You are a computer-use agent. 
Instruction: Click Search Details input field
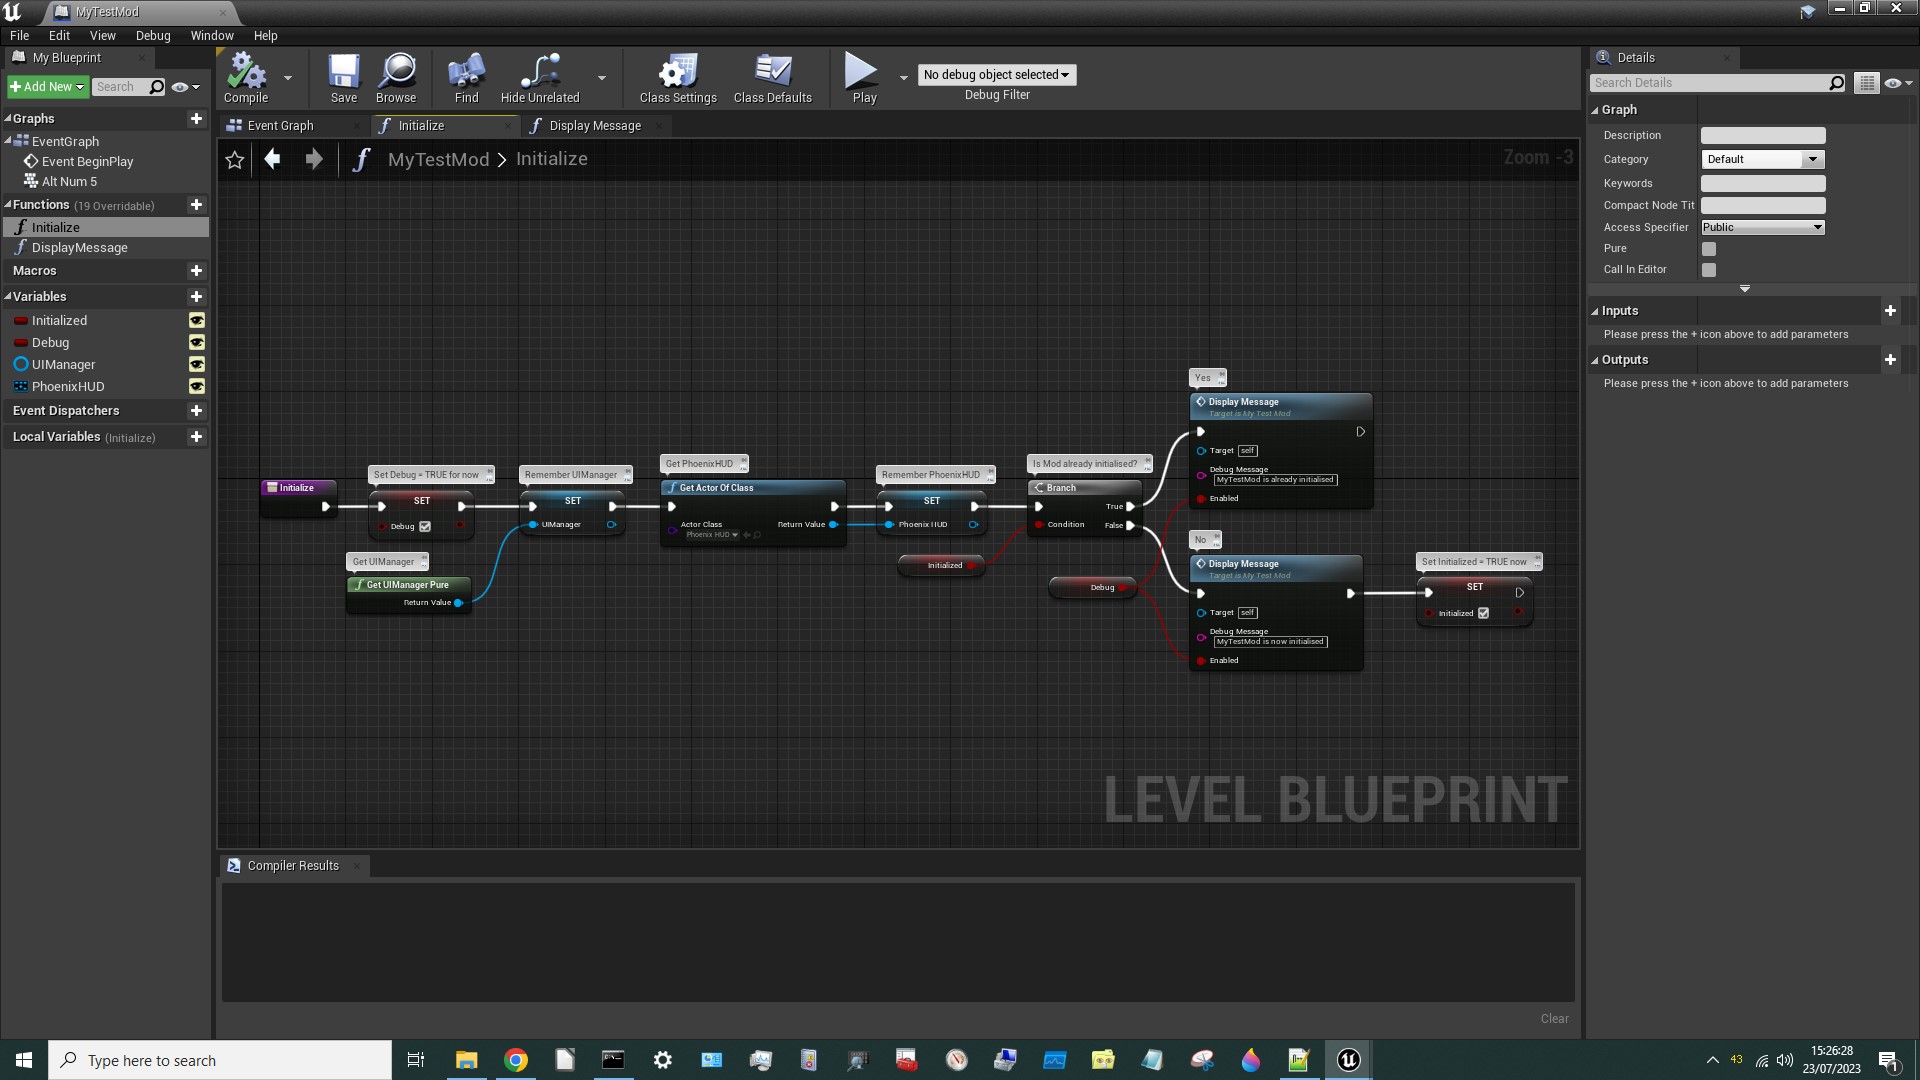coord(1708,83)
